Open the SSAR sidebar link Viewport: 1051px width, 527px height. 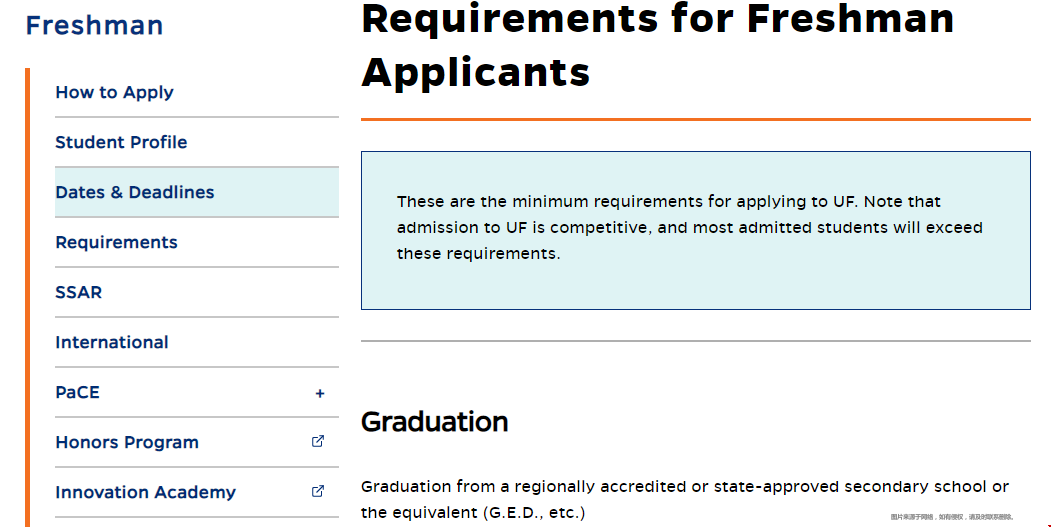(x=78, y=292)
